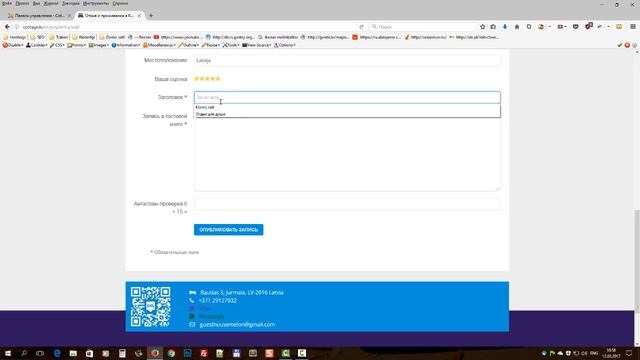Reload the page with the refresh icon
The height and width of the screenshot is (360, 640).
(361, 27)
